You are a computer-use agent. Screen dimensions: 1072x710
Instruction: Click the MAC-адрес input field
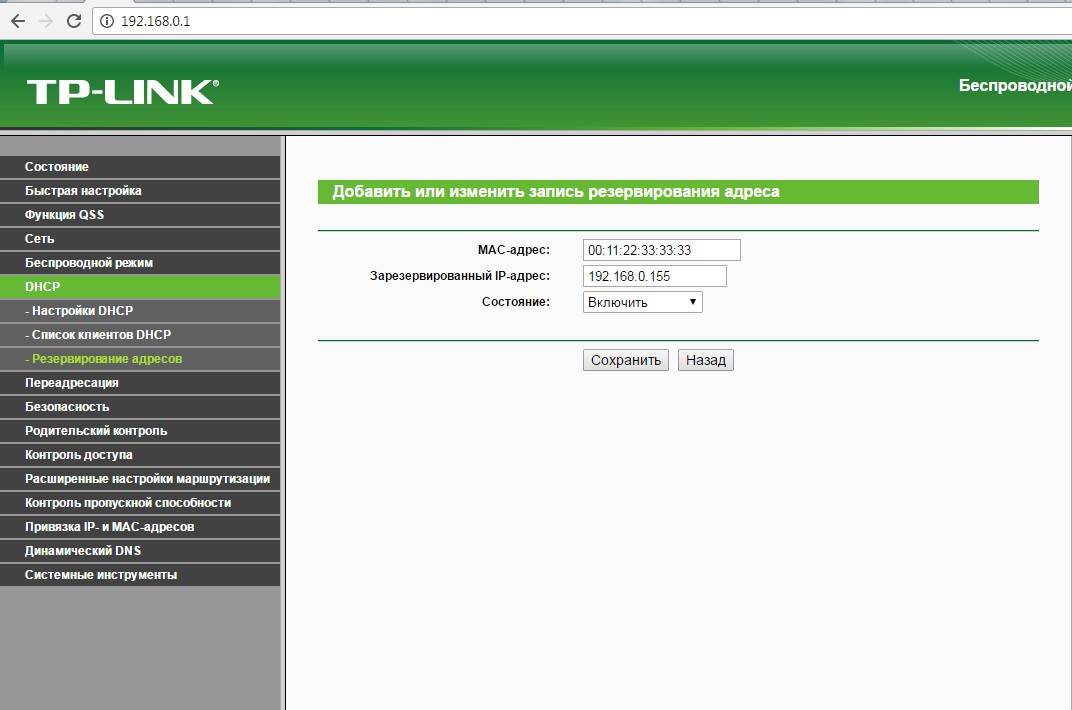tap(661, 250)
